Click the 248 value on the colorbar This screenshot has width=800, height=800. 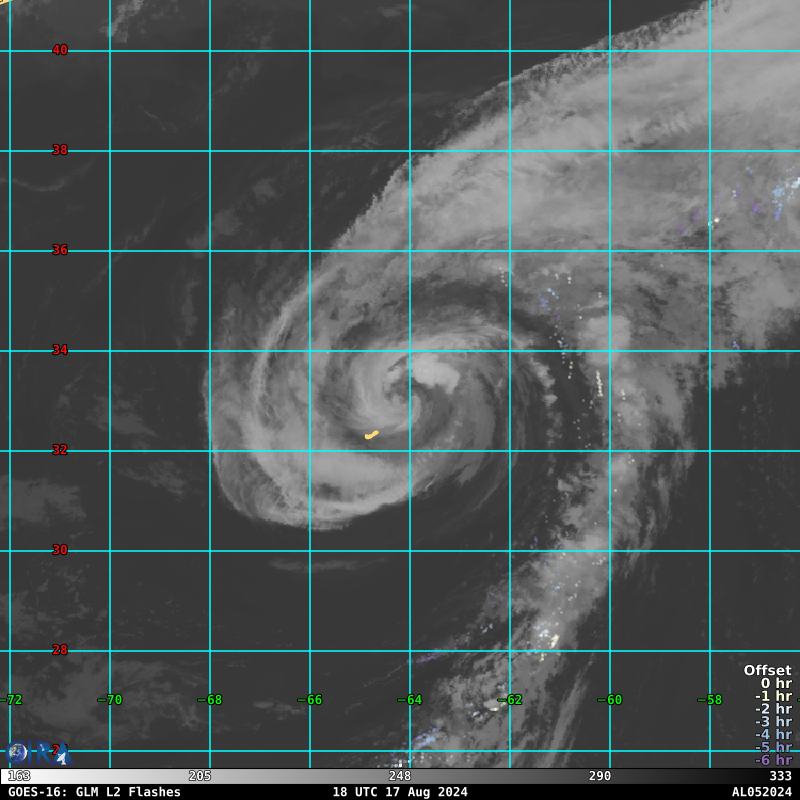pos(400,776)
